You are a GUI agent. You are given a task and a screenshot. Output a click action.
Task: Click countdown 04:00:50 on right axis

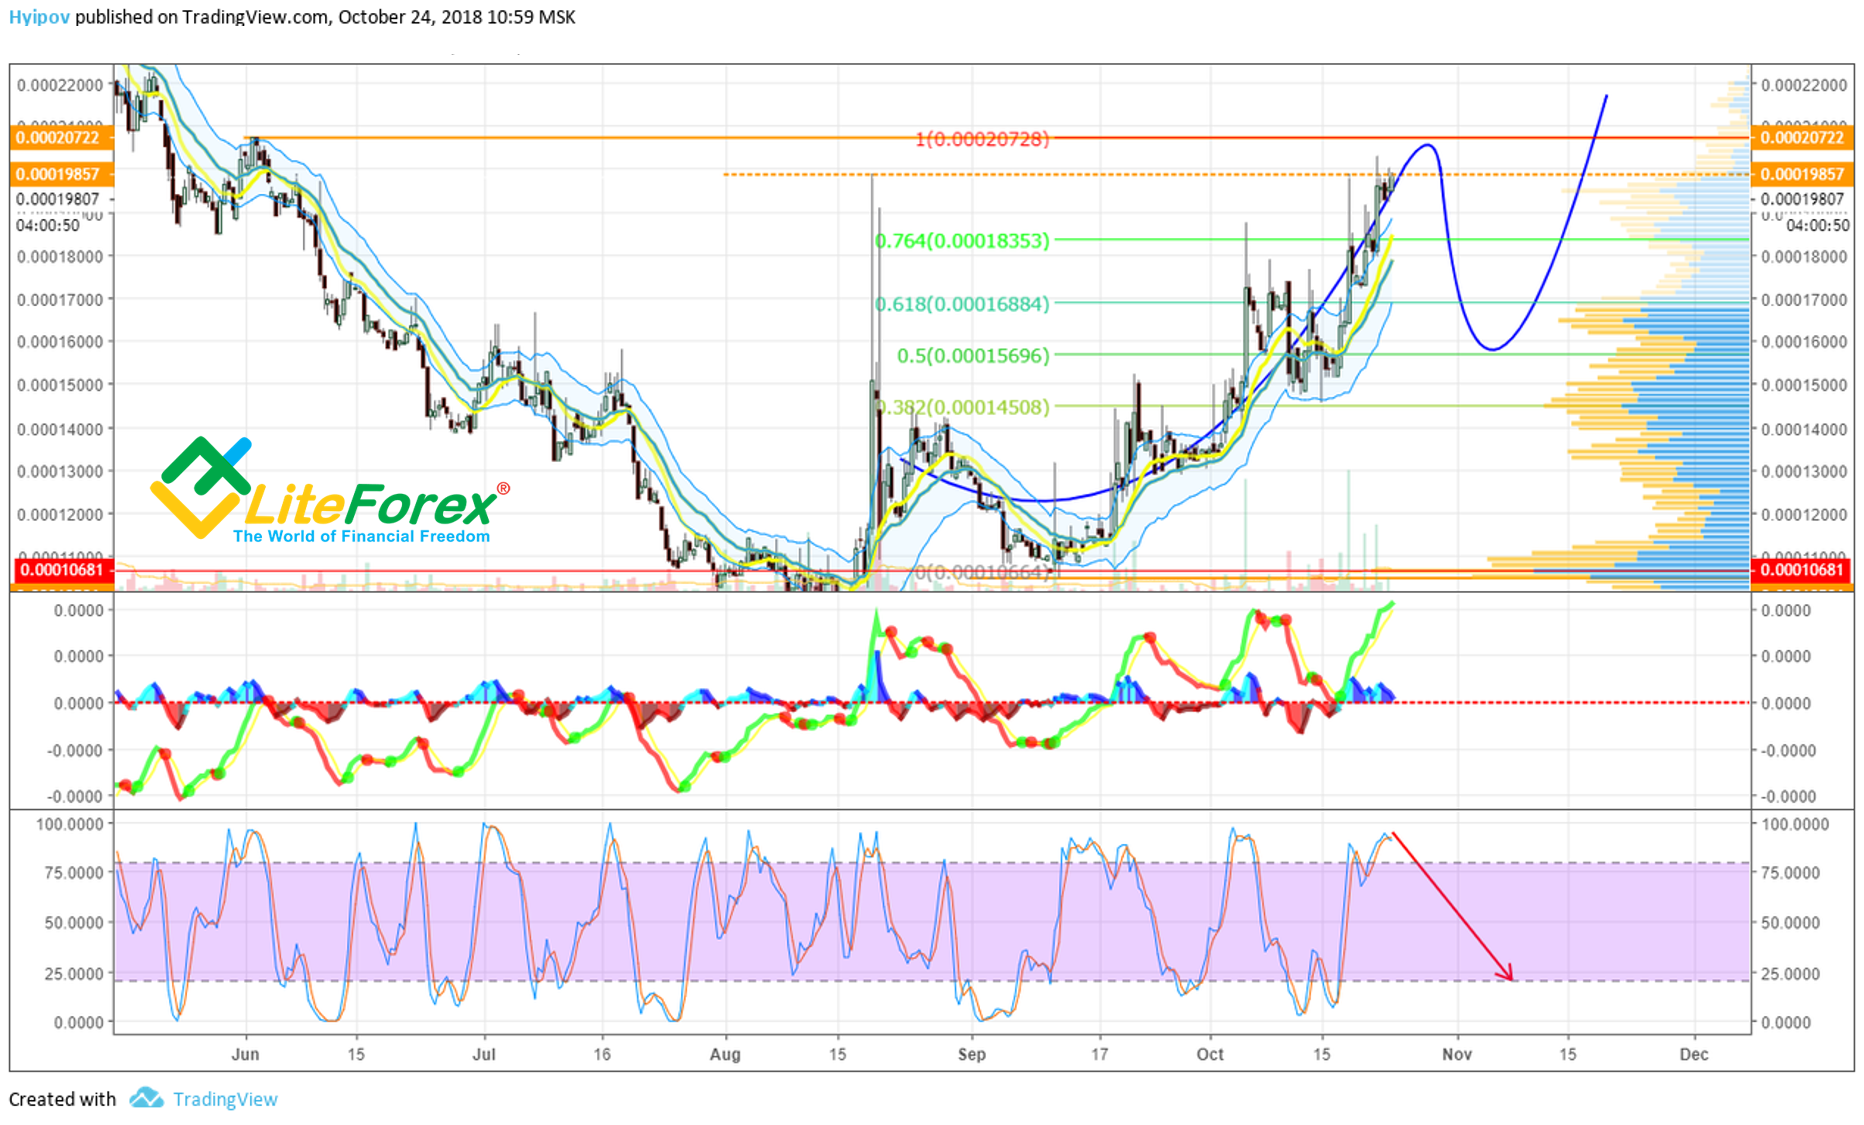coord(1818,225)
